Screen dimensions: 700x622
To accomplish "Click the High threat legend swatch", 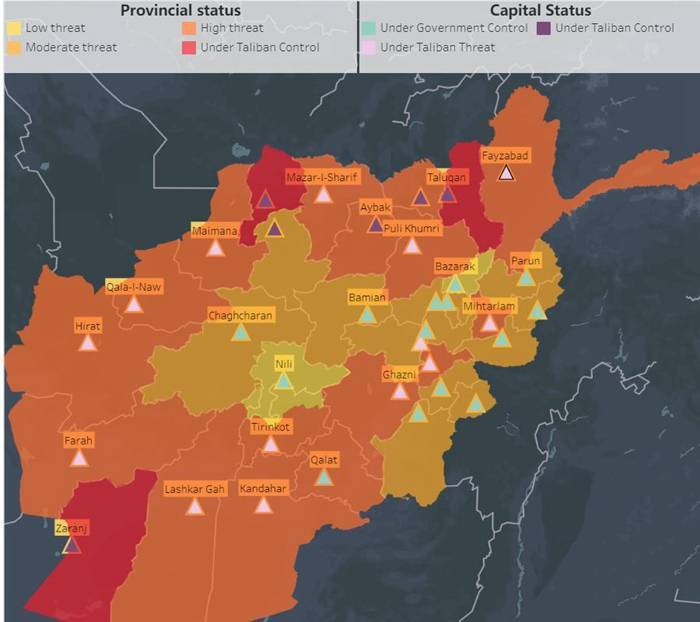I will pyautogui.click(x=189, y=28).
